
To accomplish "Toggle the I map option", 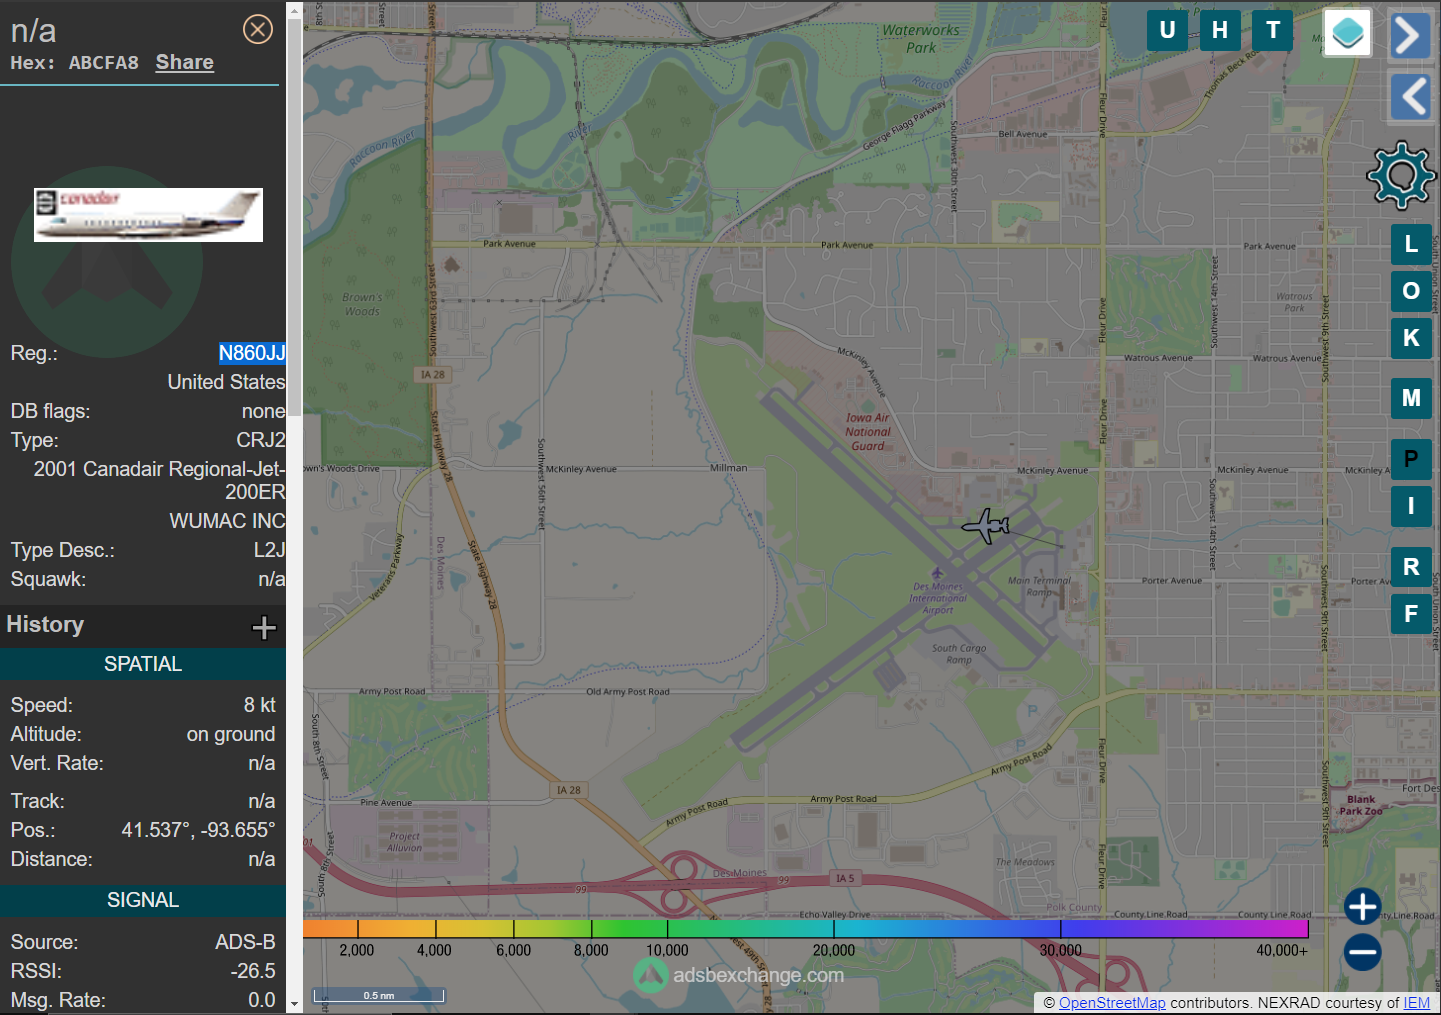I will [1411, 506].
